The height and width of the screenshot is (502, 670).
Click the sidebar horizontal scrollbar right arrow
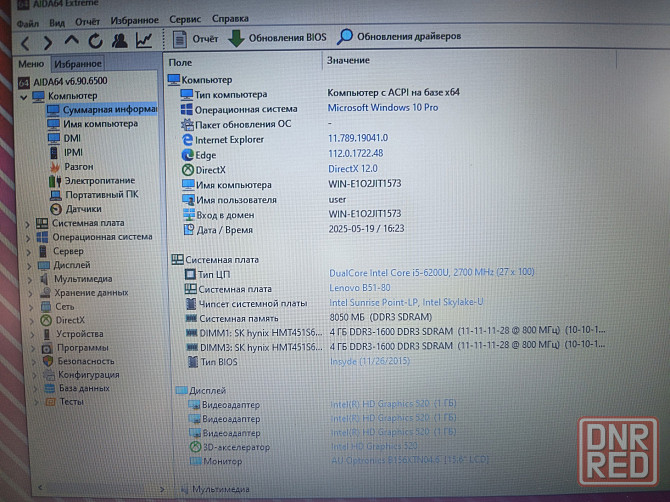click(x=162, y=489)
